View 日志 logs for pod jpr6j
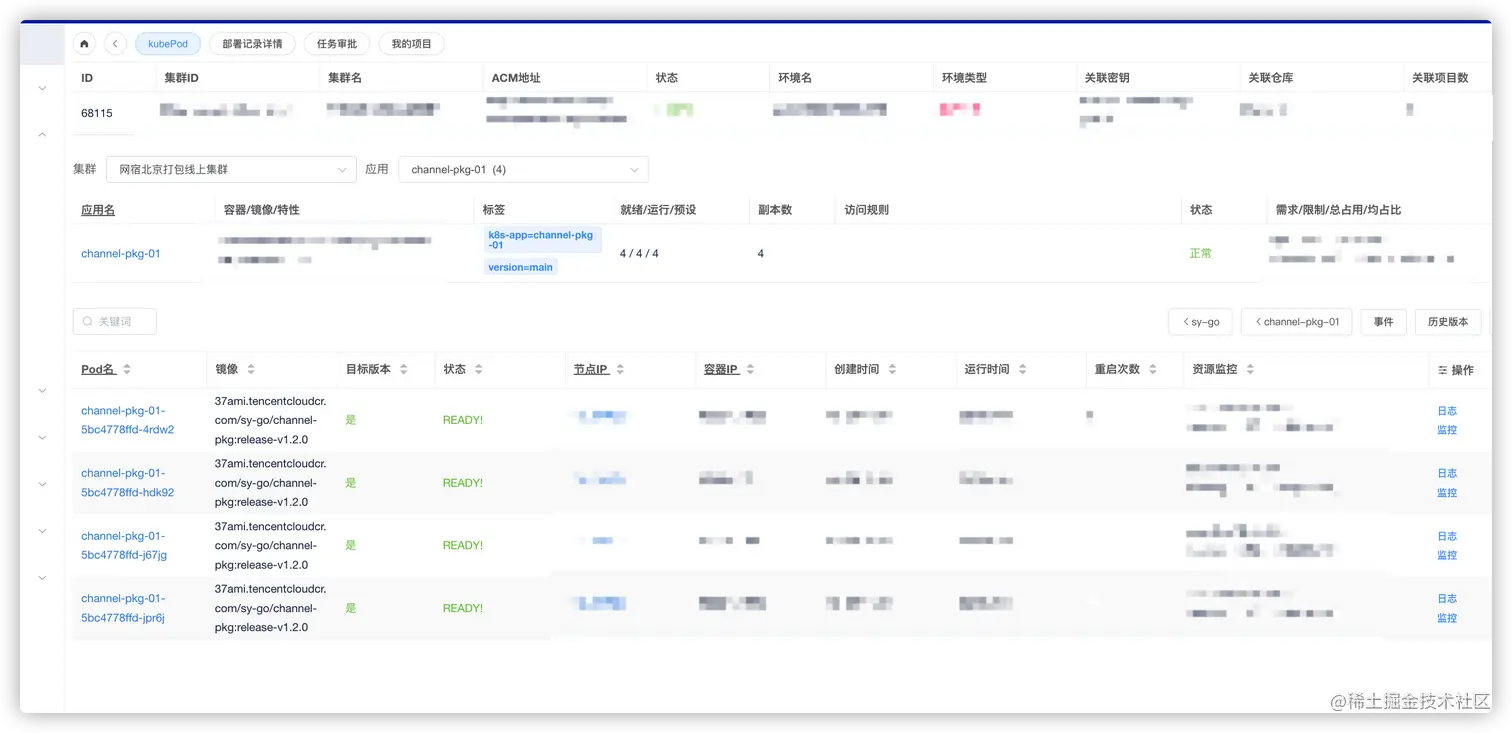 point(1447,599)
